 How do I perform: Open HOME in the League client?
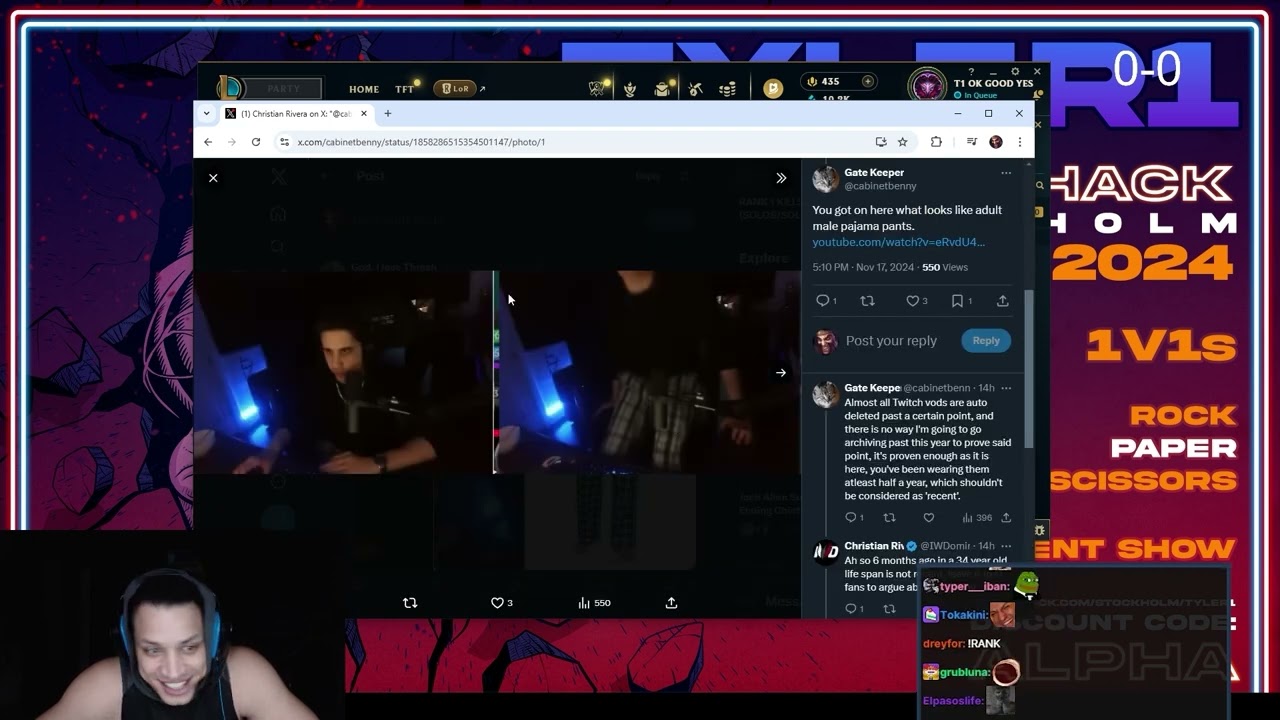364,89
